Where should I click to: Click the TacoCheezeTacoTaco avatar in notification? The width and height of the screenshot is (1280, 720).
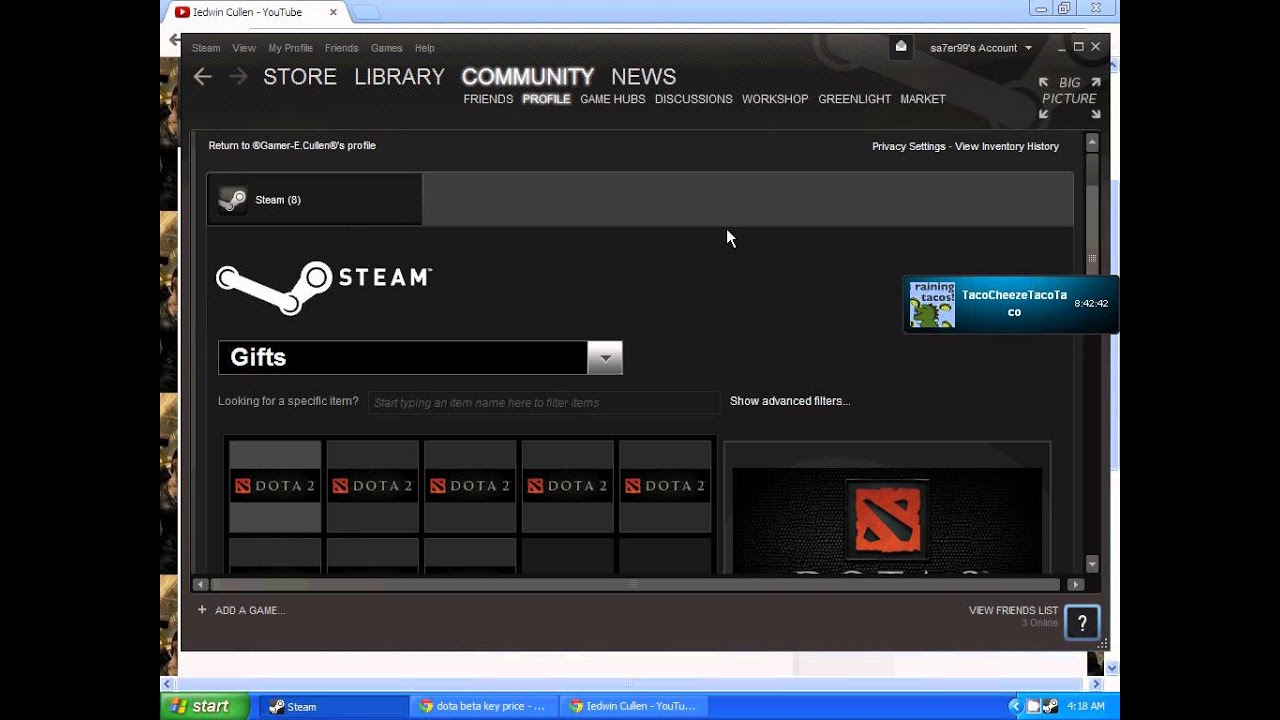pyautogui.click(x=932, y=304)
